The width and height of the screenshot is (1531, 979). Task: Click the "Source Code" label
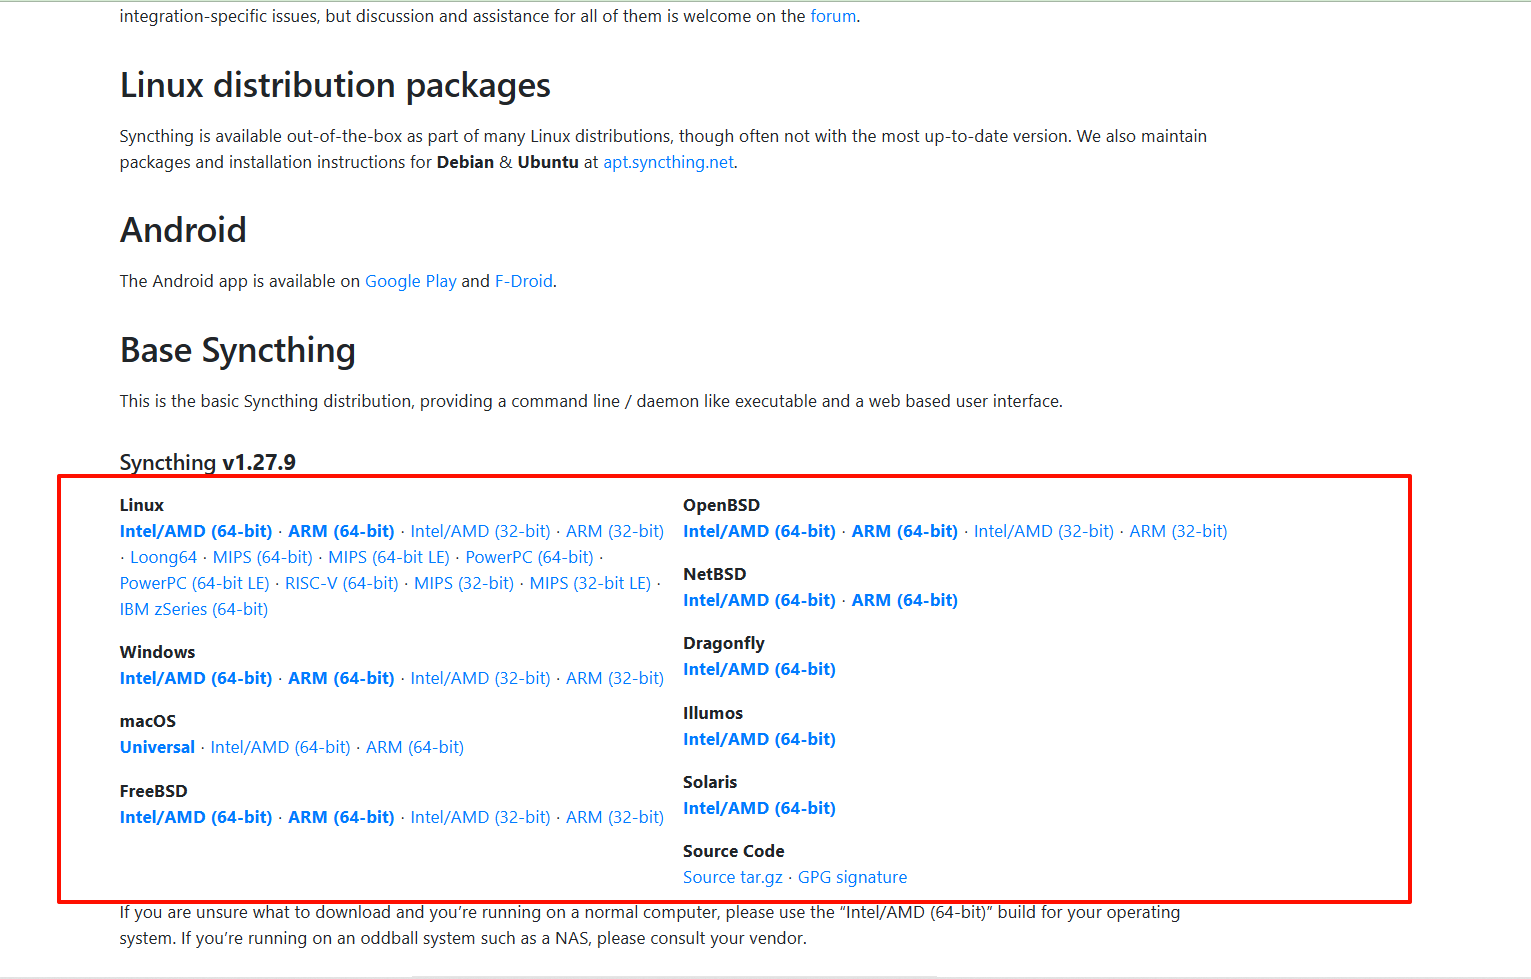coord(734,851)
